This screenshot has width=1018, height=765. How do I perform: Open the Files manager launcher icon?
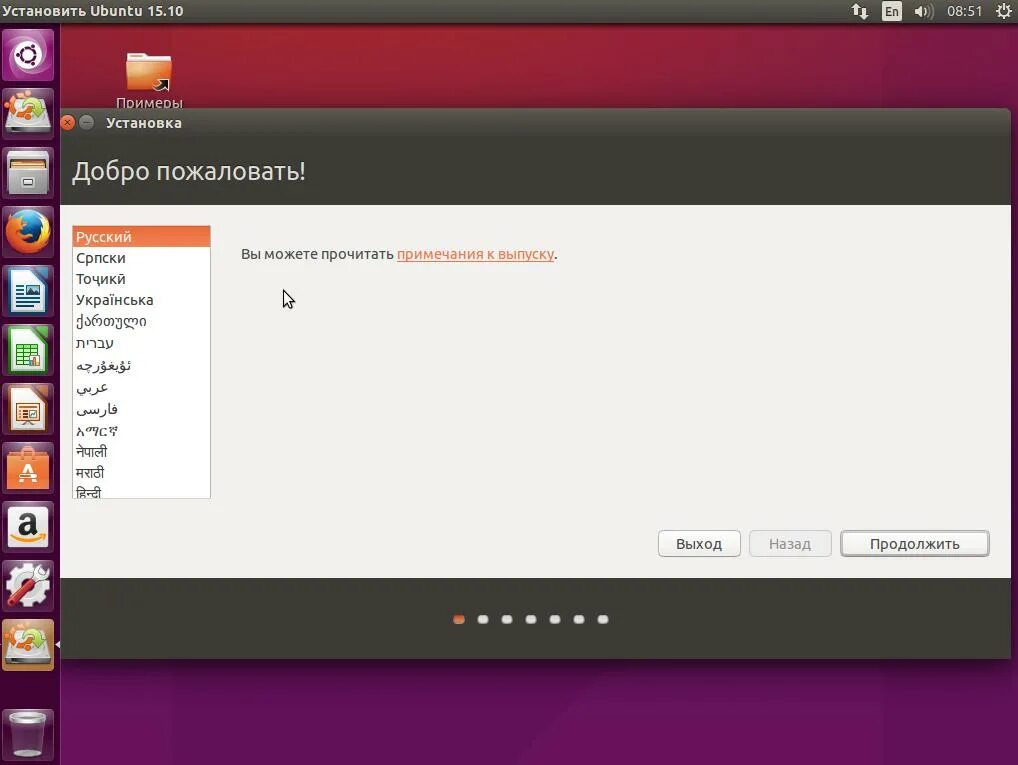click(28, 172)
